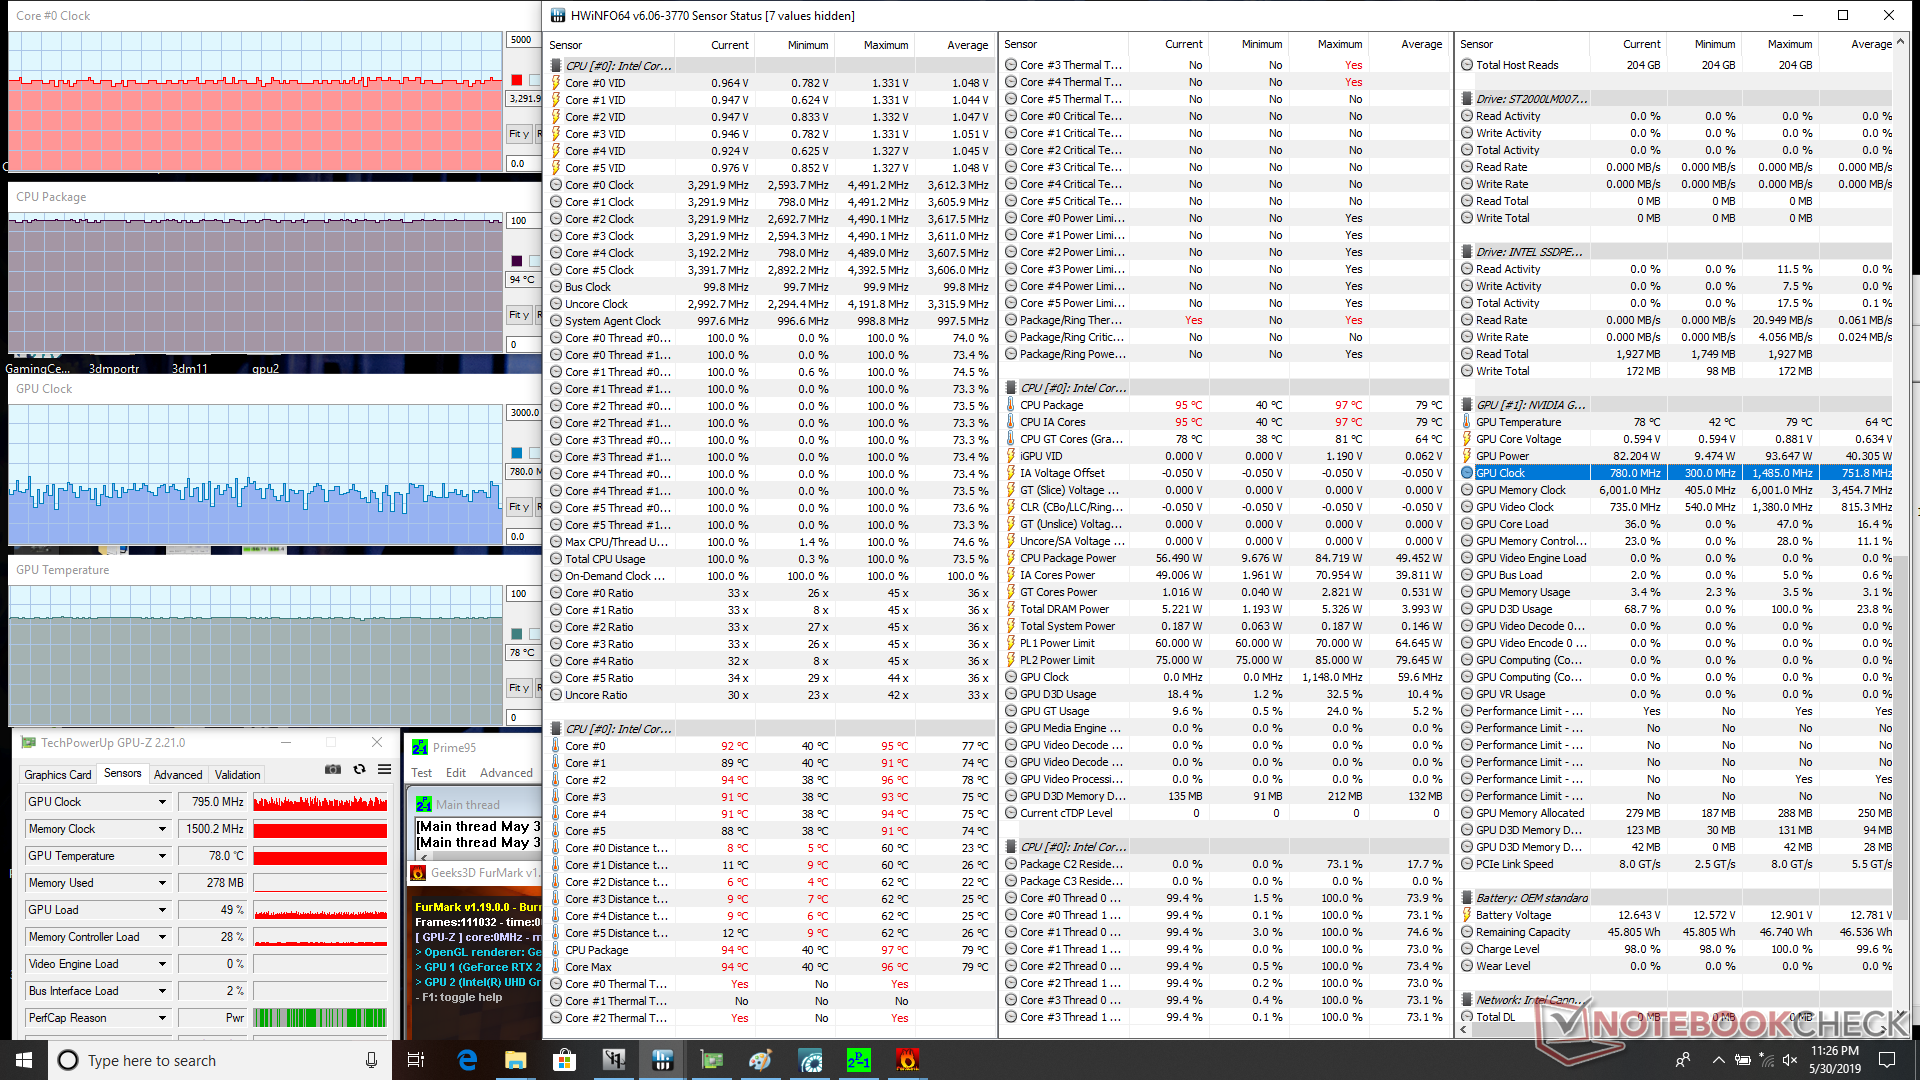The width and height of the screenshot is (1920, 1080).
Task: Click Fit y button on GPU Temperature graph
Action: tap(518, 688)
